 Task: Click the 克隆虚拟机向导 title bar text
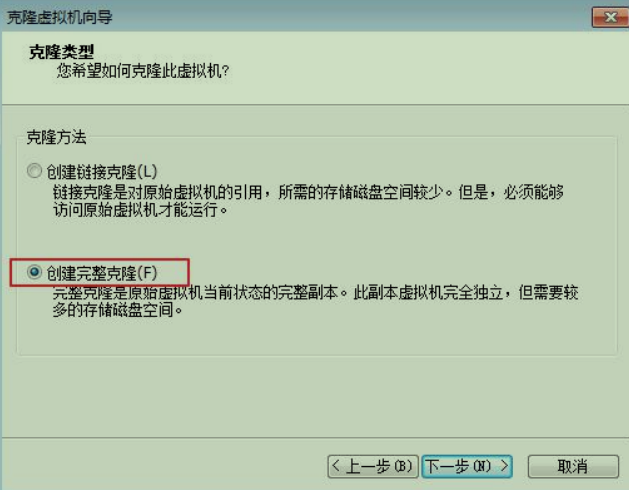(x=60, y=17)
